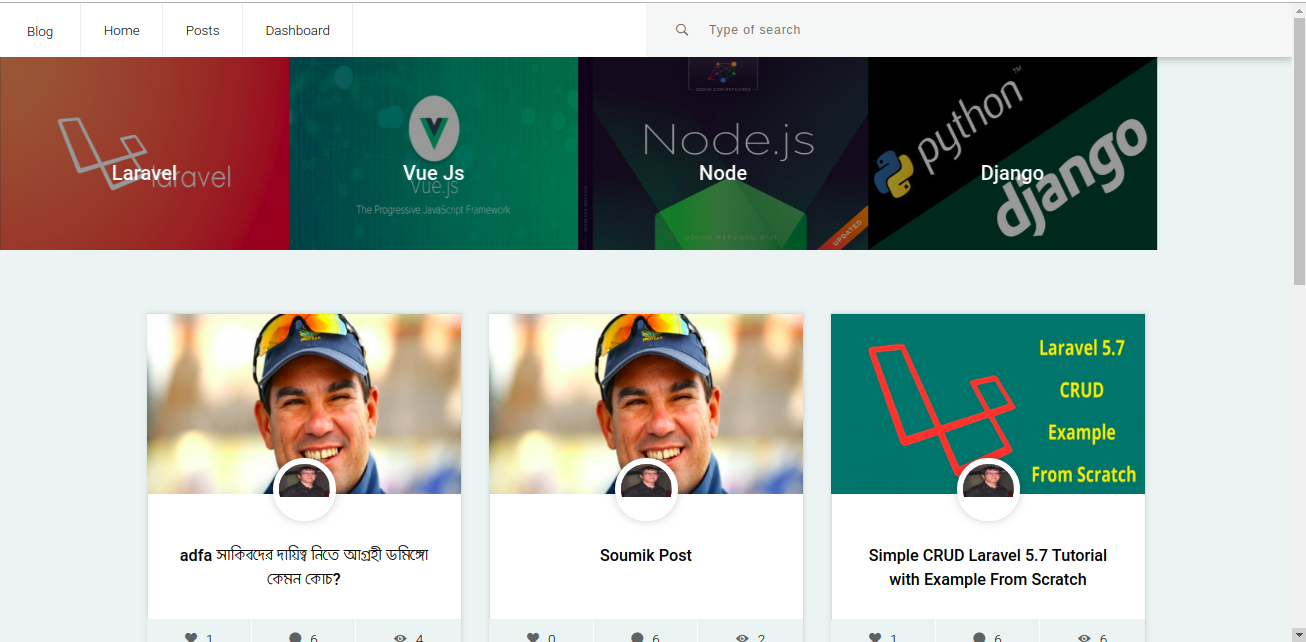Go to the Home nav item
Viewport: 1306px width, 642px height.
[122, 30]
